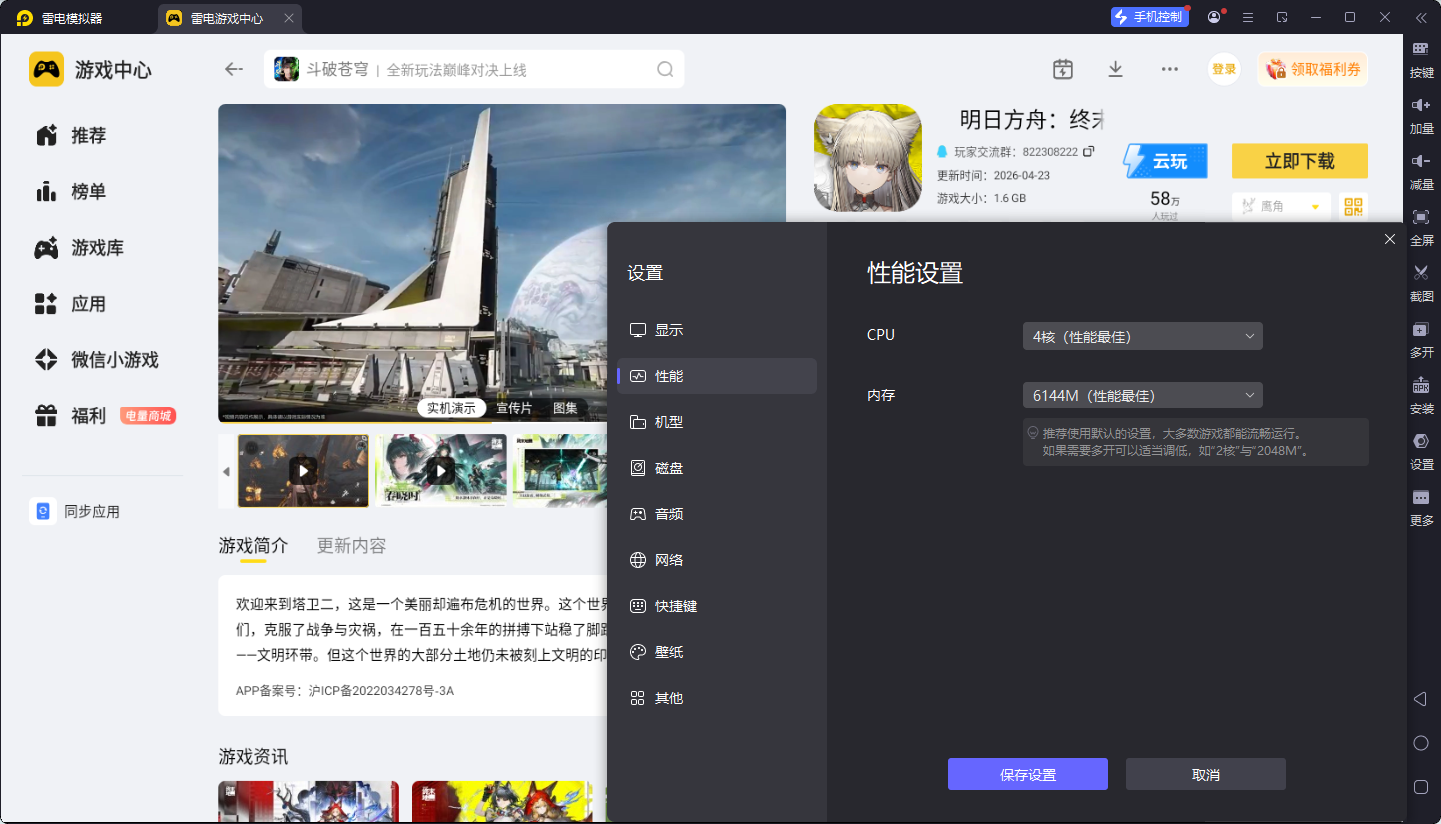Image resolution: width=1441 pixels, height=824 pixels.
Task: Tap the Android back triangle button
Action: pyautogui.click(x=1420, y=699)
